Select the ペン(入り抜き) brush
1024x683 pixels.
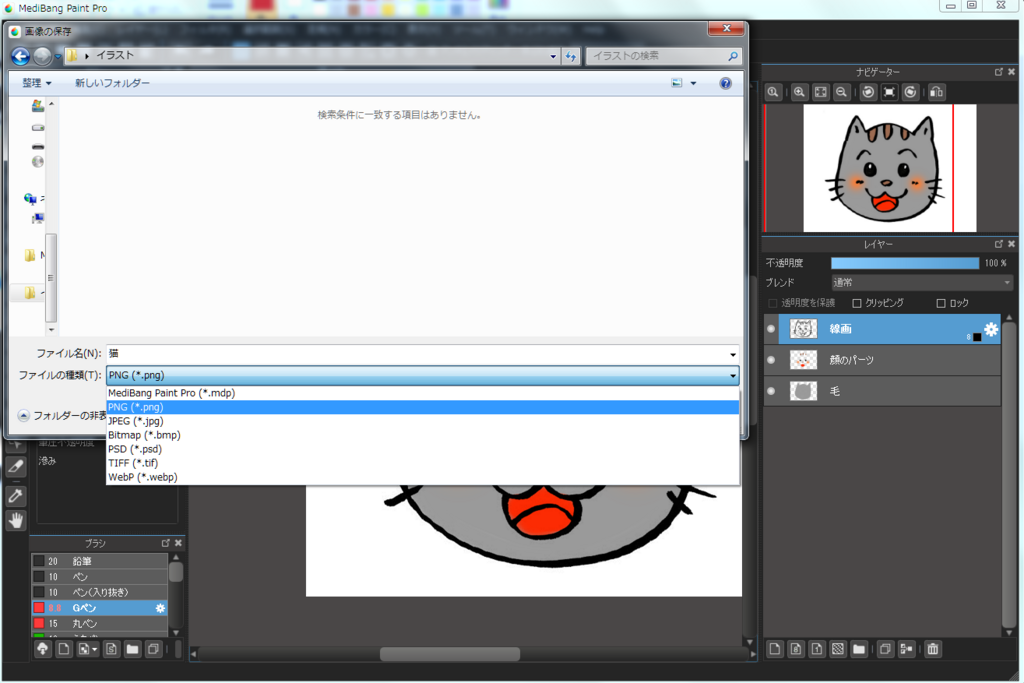click(x=99, y=592)
